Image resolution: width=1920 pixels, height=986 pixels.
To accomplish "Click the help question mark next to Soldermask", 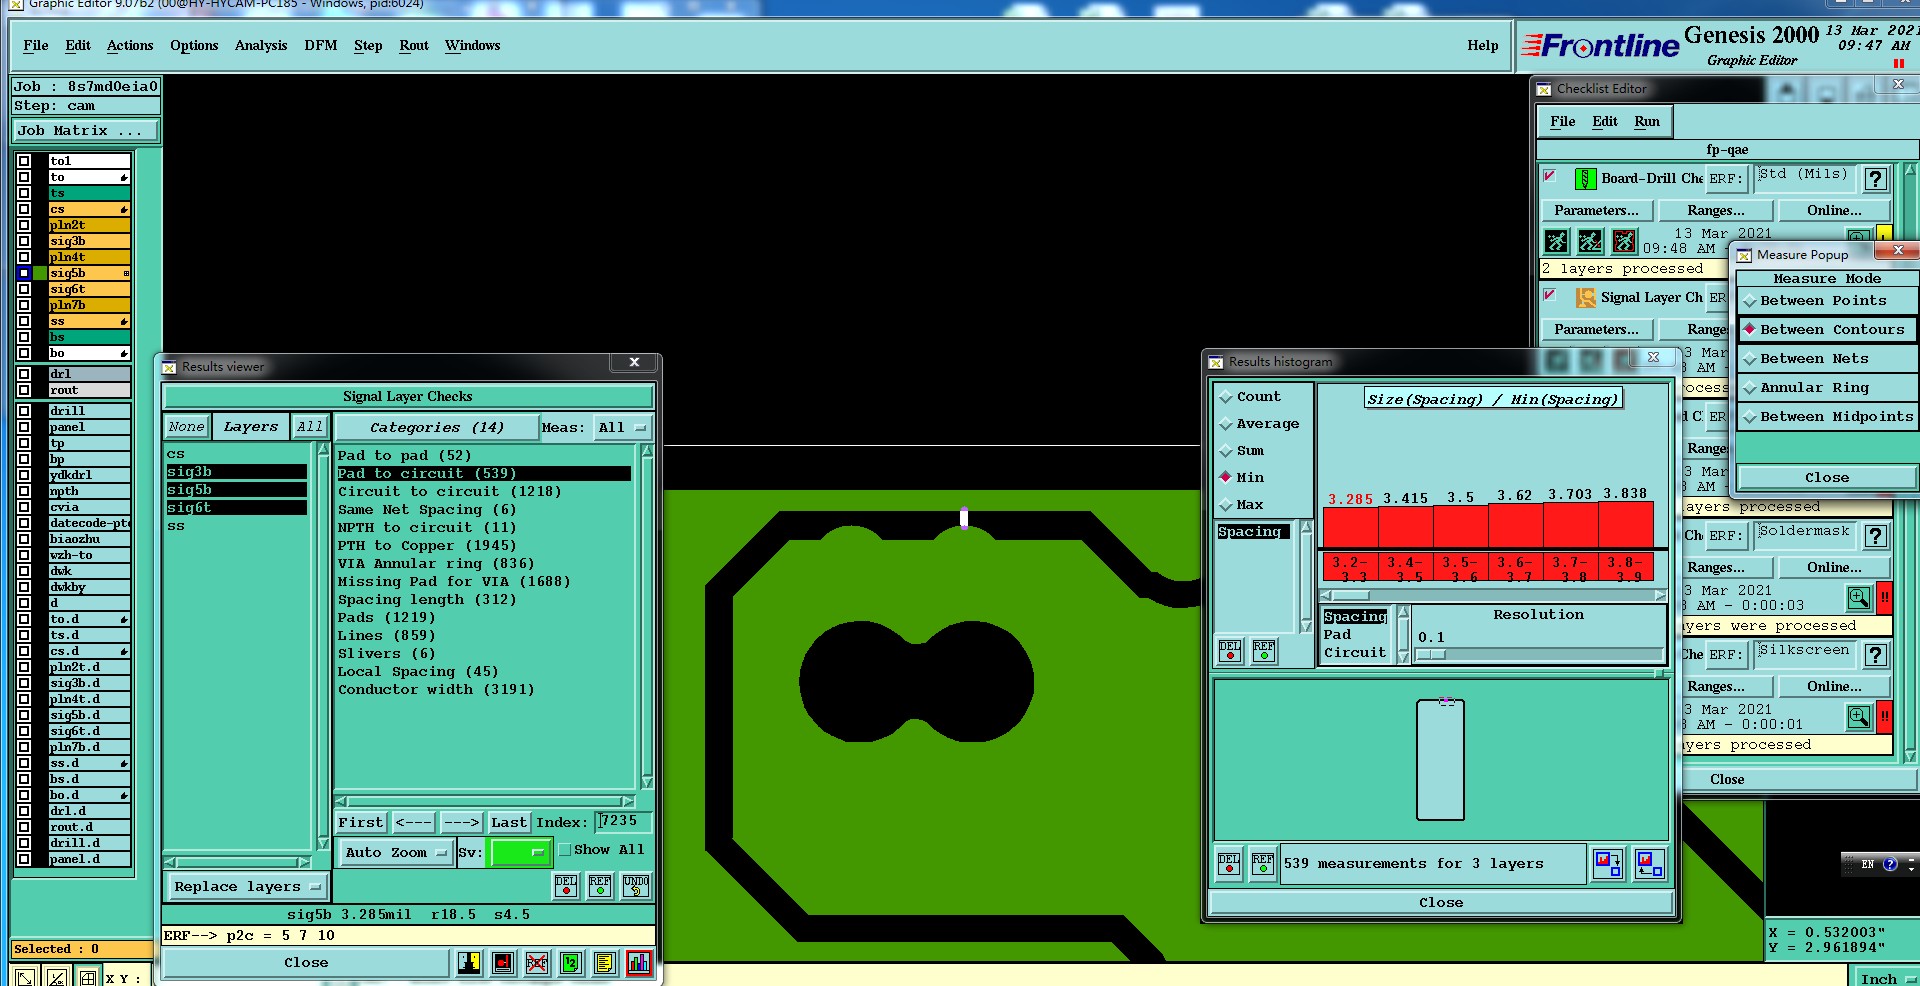I will click(1875, 536).
